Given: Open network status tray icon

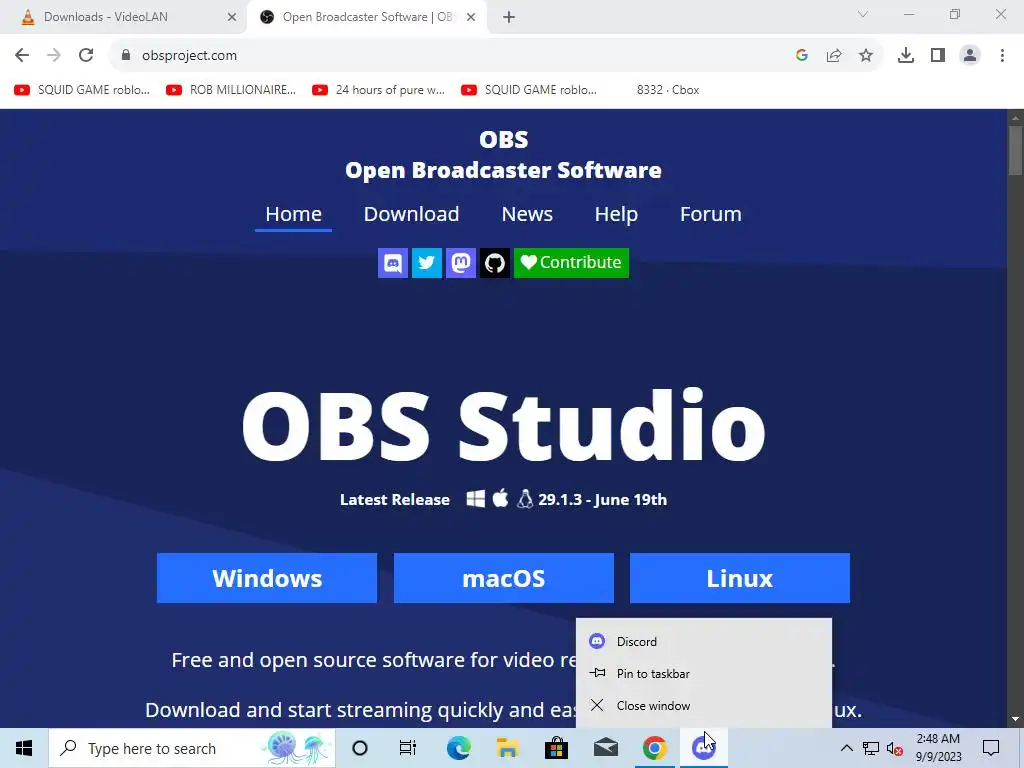Looking at the screenshot, I should point(871,748).
